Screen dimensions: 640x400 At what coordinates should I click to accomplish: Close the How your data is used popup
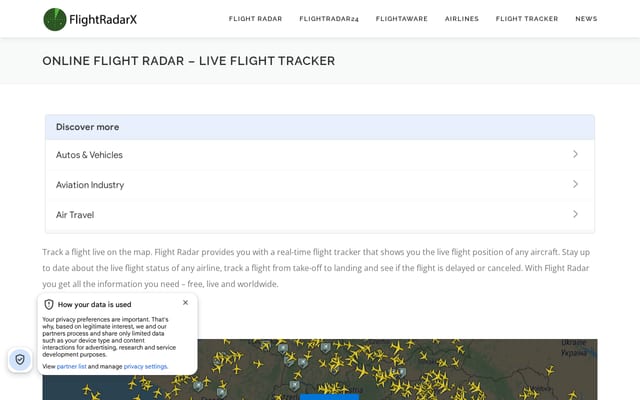click(185, 302)
